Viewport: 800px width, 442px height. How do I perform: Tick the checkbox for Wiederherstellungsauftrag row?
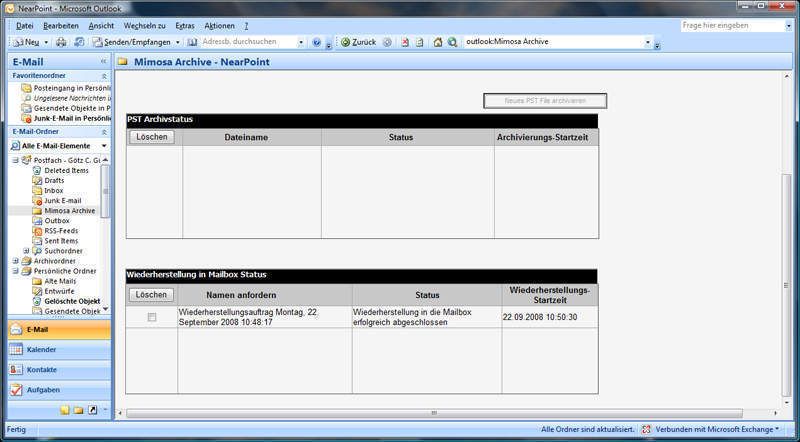[152, 317]
